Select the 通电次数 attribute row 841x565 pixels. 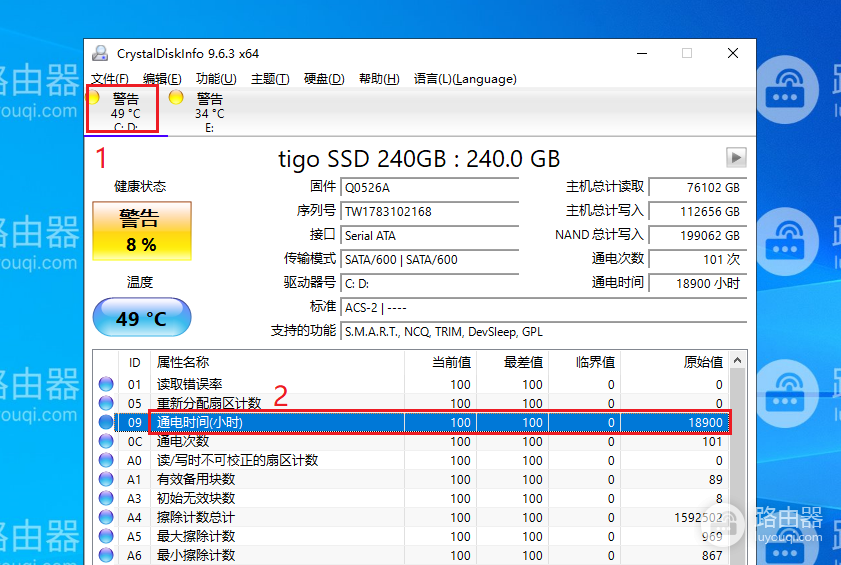pos(411,441)
